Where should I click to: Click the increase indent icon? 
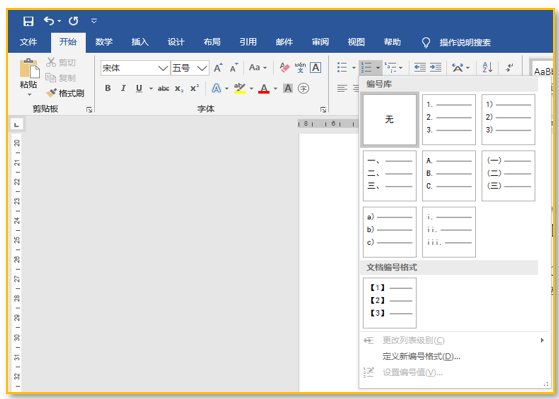435,67
